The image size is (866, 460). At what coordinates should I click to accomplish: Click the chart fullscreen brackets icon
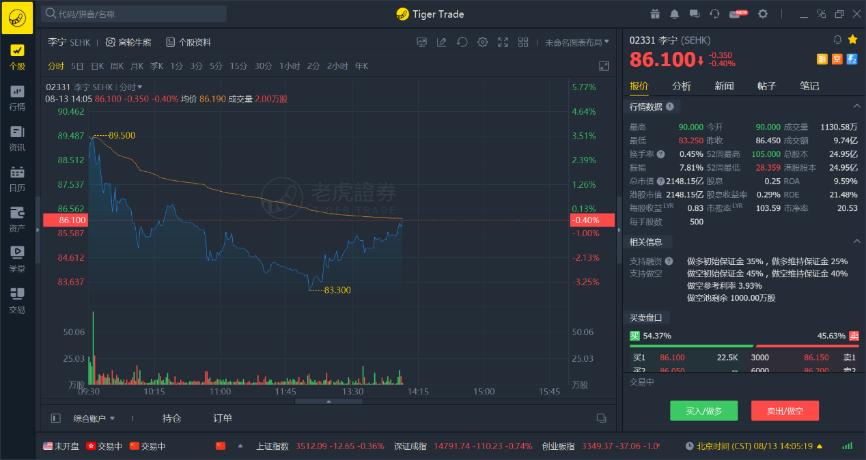[503, 42]
